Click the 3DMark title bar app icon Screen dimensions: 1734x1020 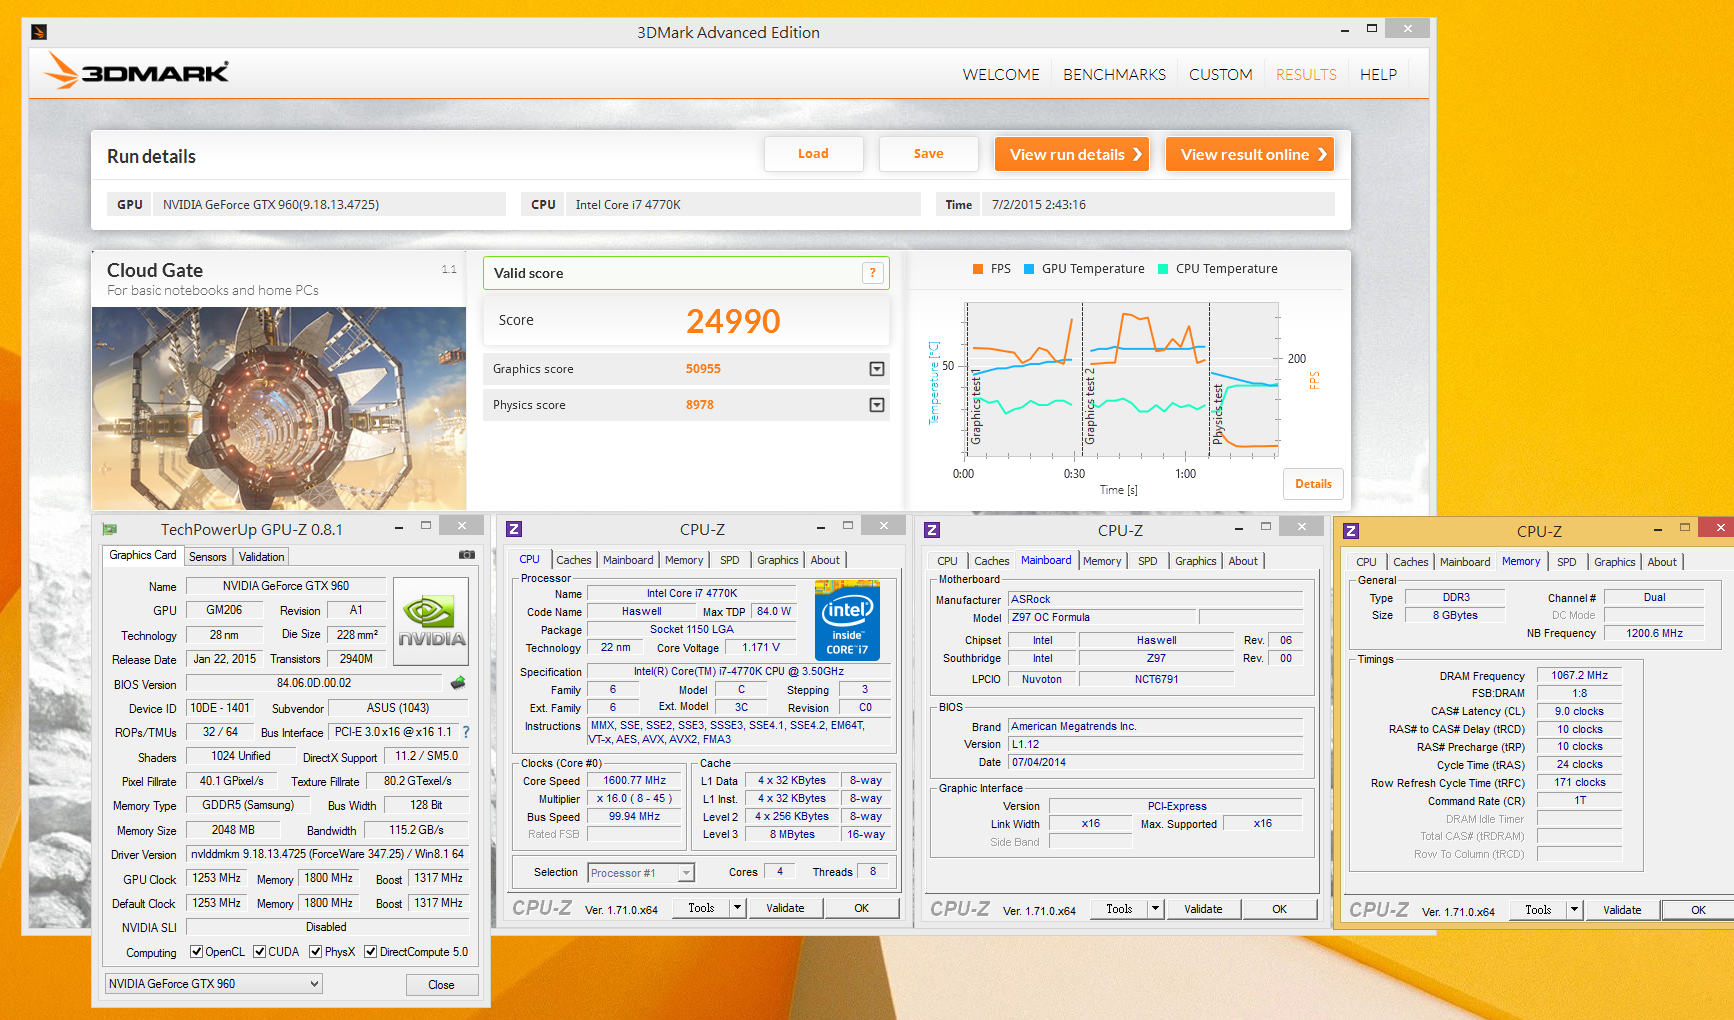coord(39,32)
